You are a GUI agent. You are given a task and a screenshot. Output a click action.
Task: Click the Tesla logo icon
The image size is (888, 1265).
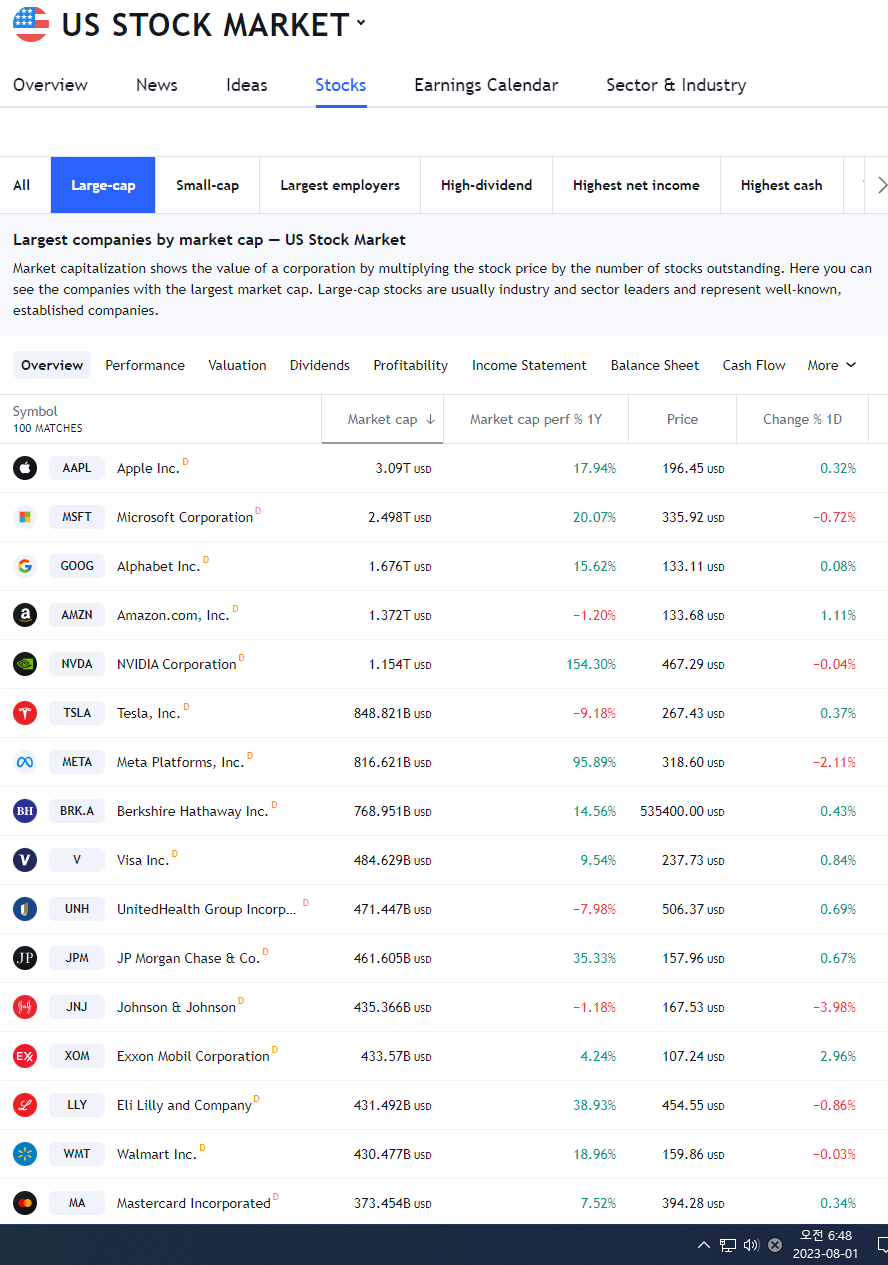click(25, 713)
